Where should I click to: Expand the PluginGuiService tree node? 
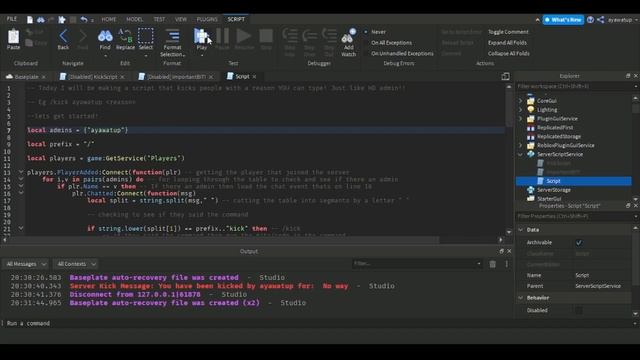pyautogui.click(x=520, y=119)
